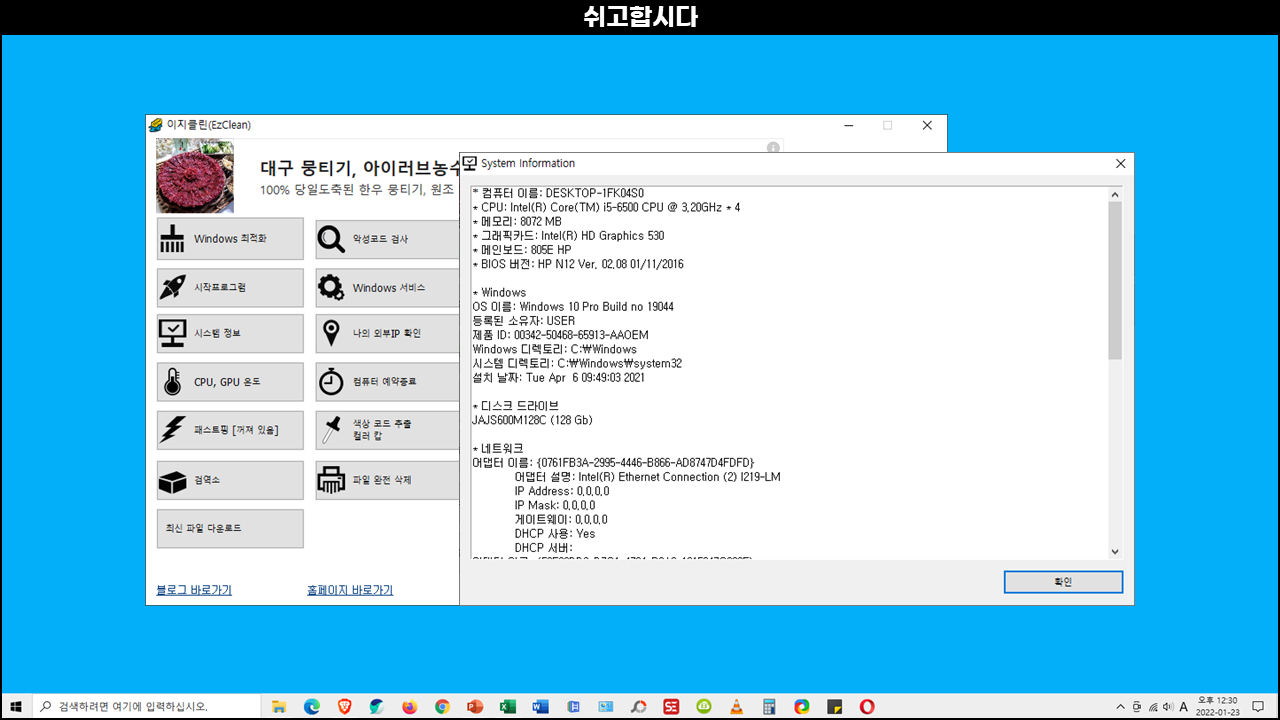1280x720 pixels.
Task: Click the meat advertisement thumbnail in EzClean
Action: (195, 176)
